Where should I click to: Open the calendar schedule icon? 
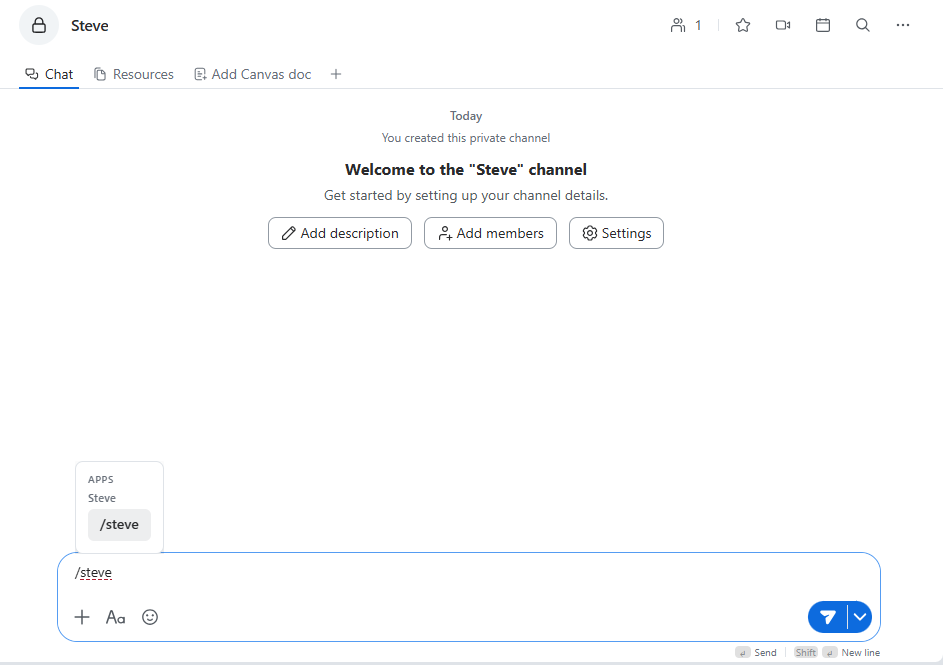point(823,25)
